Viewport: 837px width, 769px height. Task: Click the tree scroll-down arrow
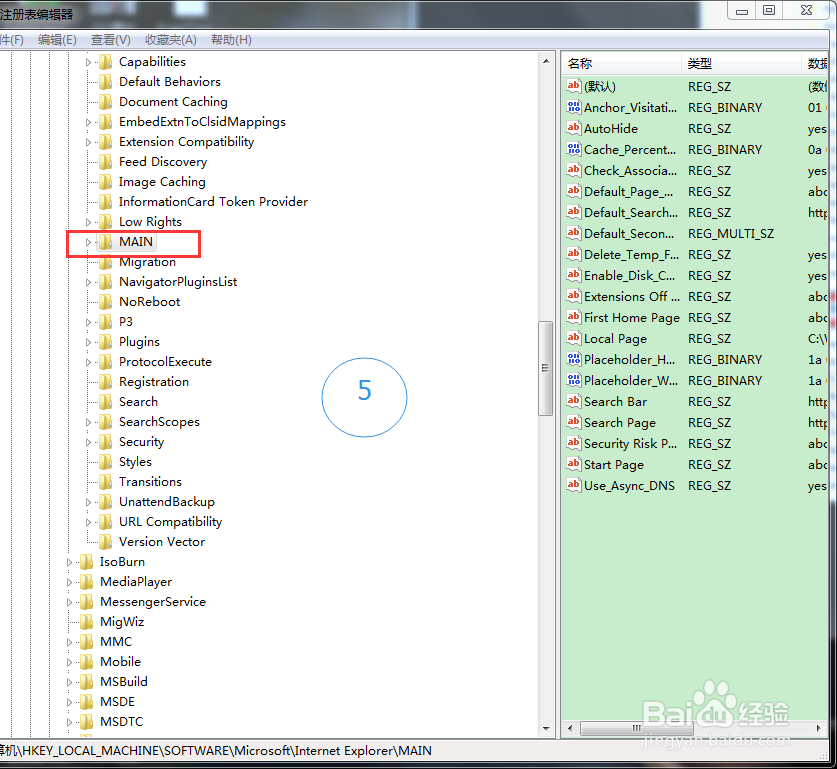[546, 728]
